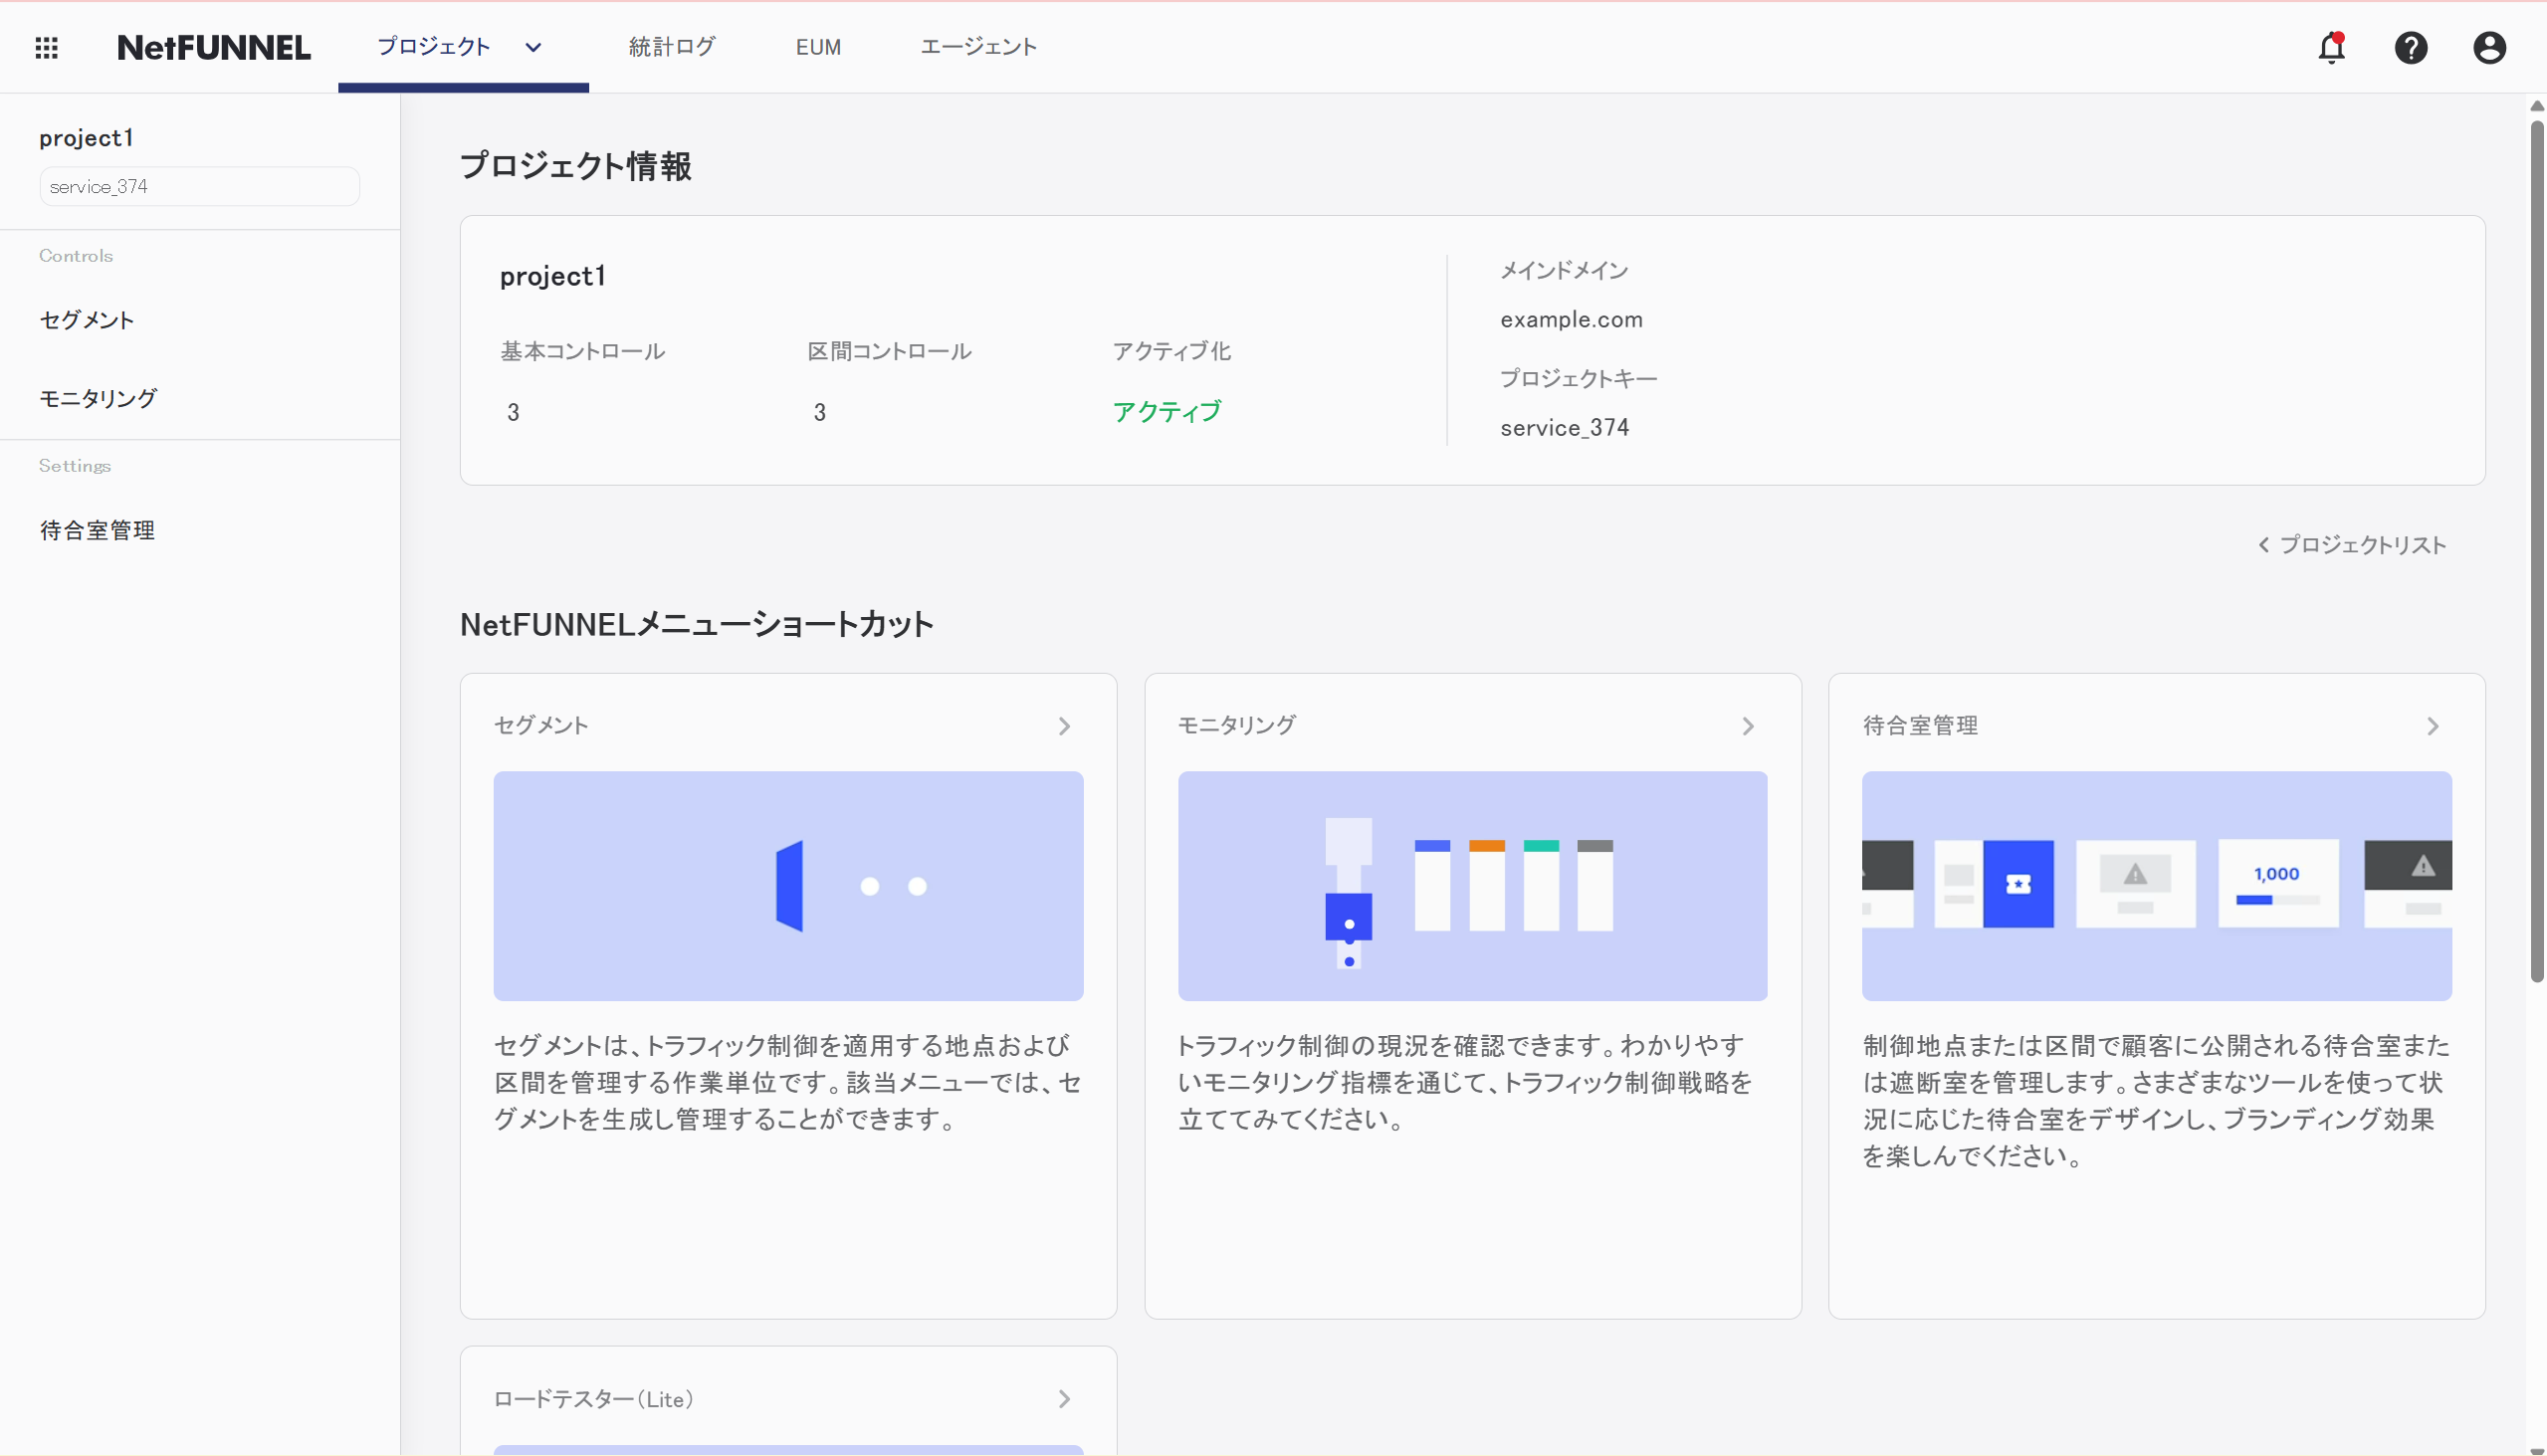Open the エージェント tab

point(977,47)
